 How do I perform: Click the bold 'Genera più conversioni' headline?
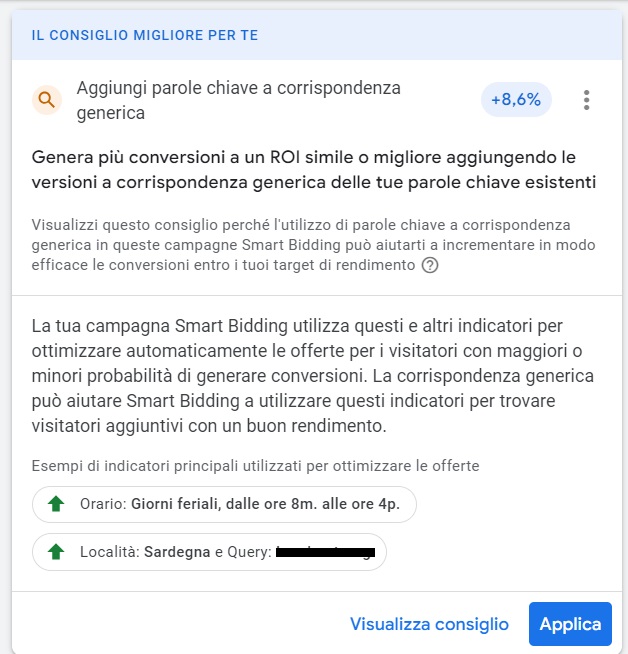click(x=312, y=170)
